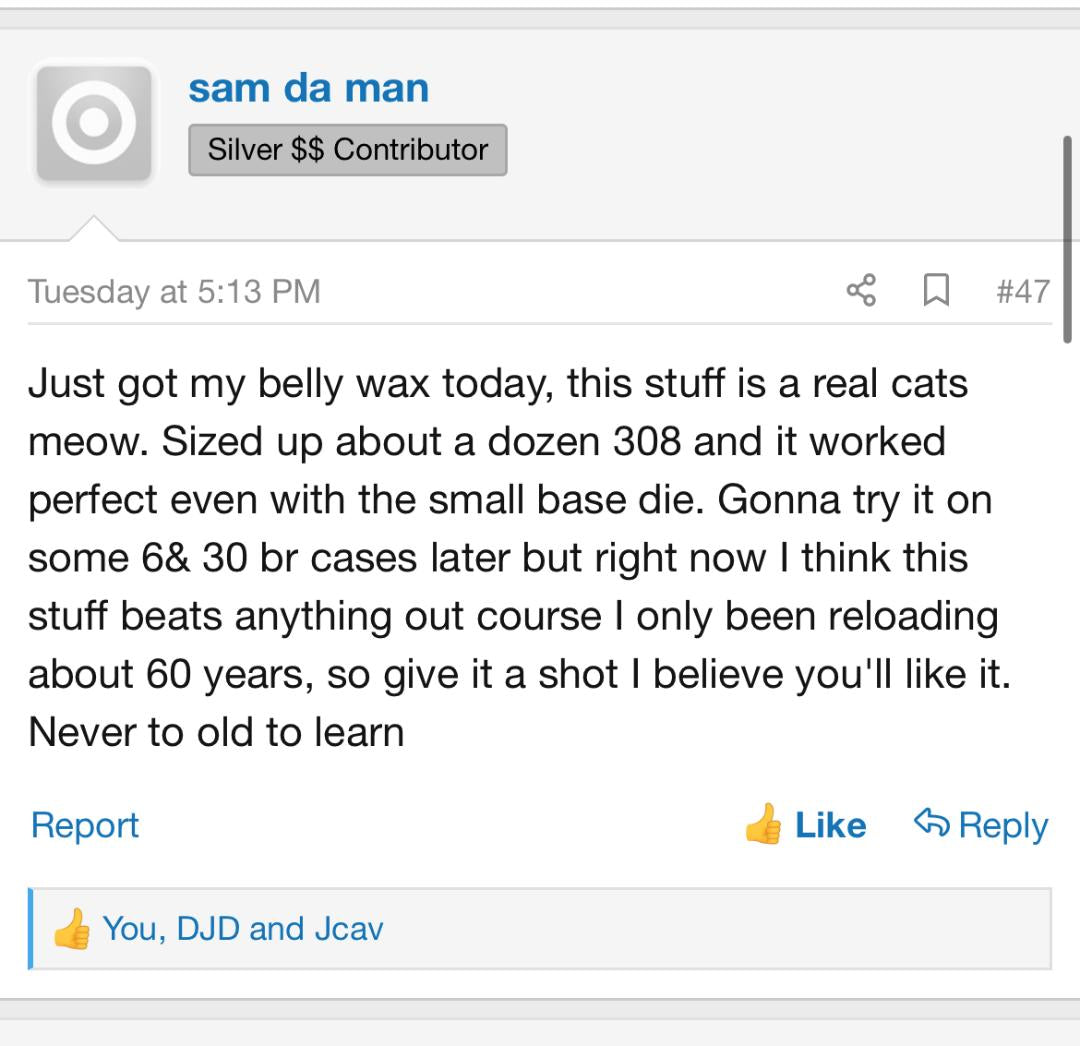Report this post
The image size is (1080, 1046).
85,825
